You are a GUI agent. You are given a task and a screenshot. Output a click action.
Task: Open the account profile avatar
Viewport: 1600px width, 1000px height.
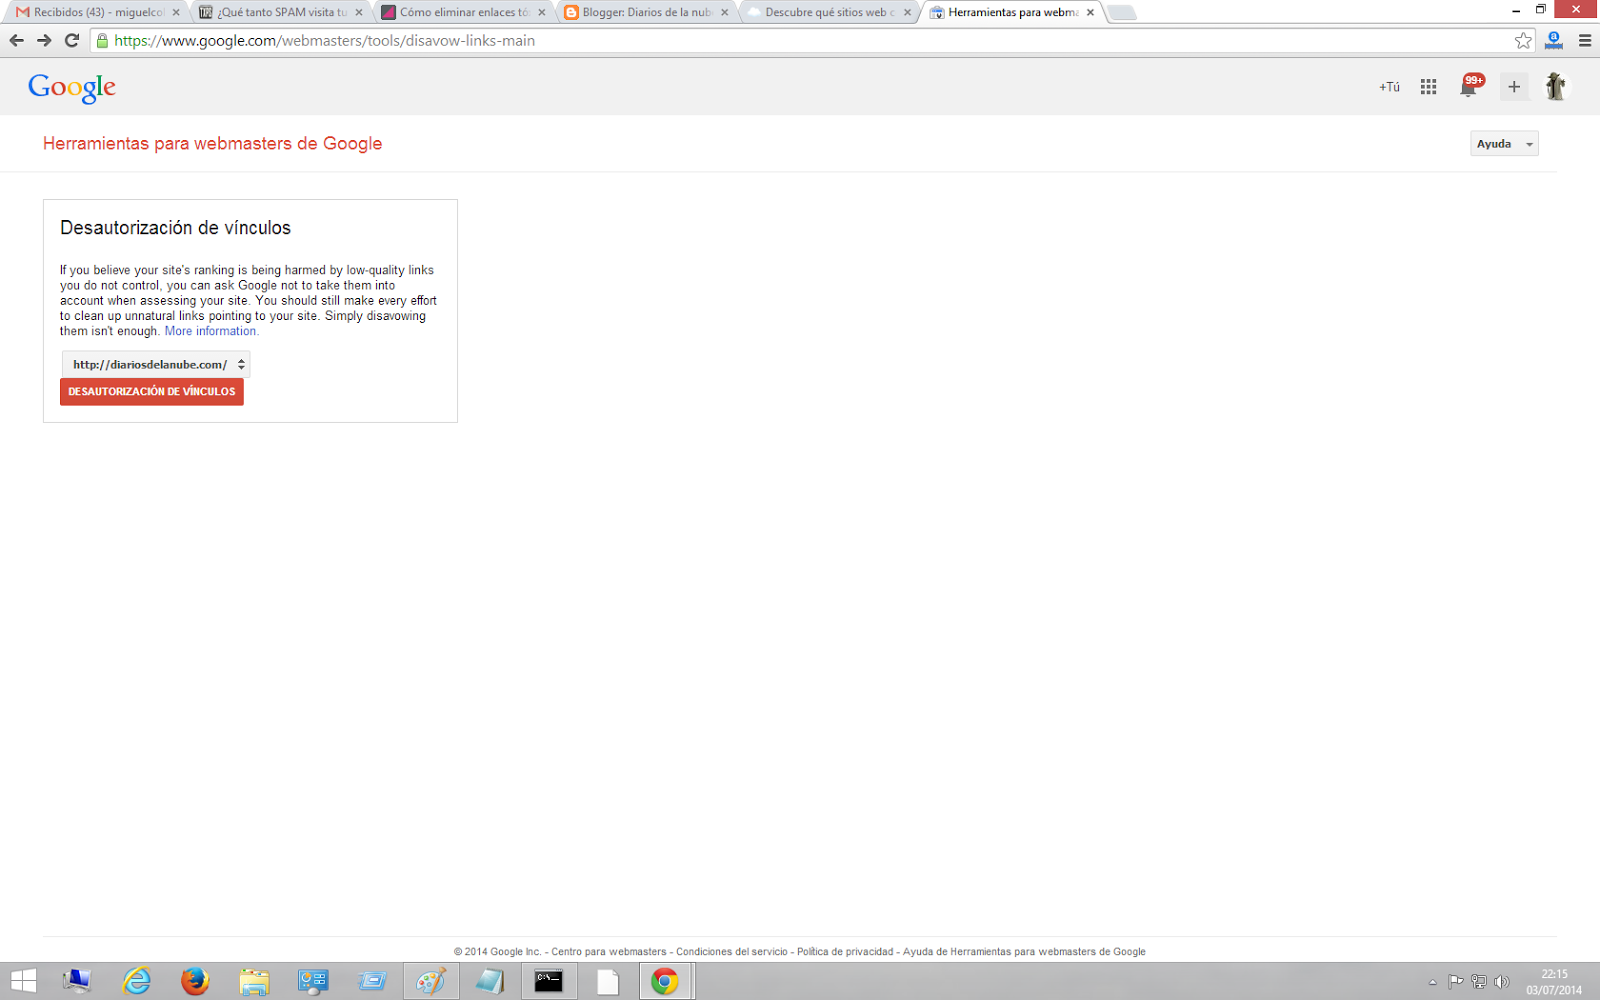coord(1555,87)
